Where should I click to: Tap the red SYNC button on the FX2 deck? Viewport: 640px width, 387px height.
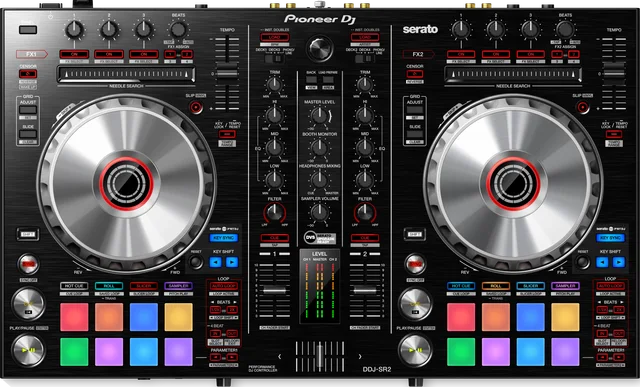(x=415, y=264)
